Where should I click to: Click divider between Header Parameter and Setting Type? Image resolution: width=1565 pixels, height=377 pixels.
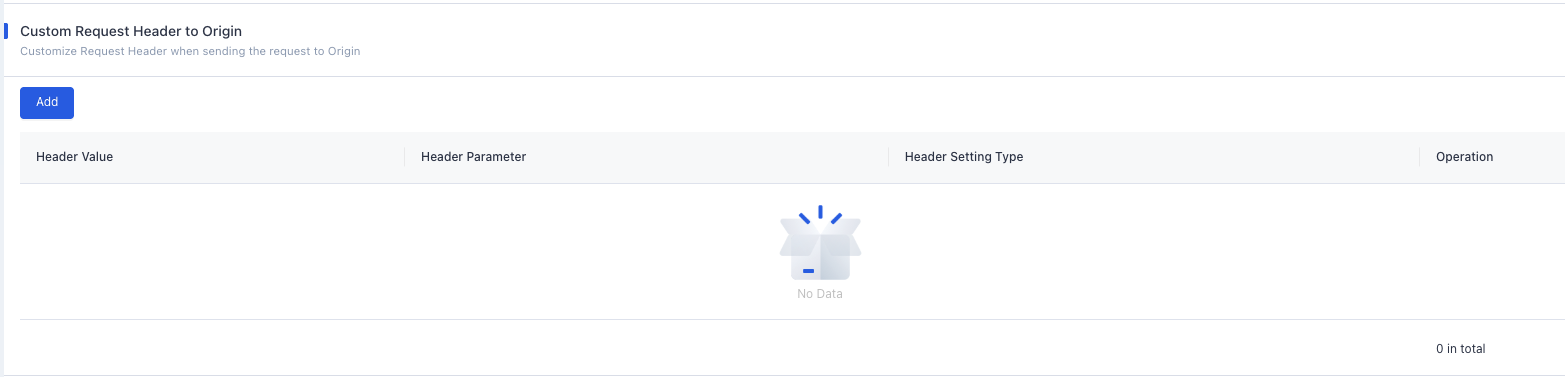click(x=888, y=157)
